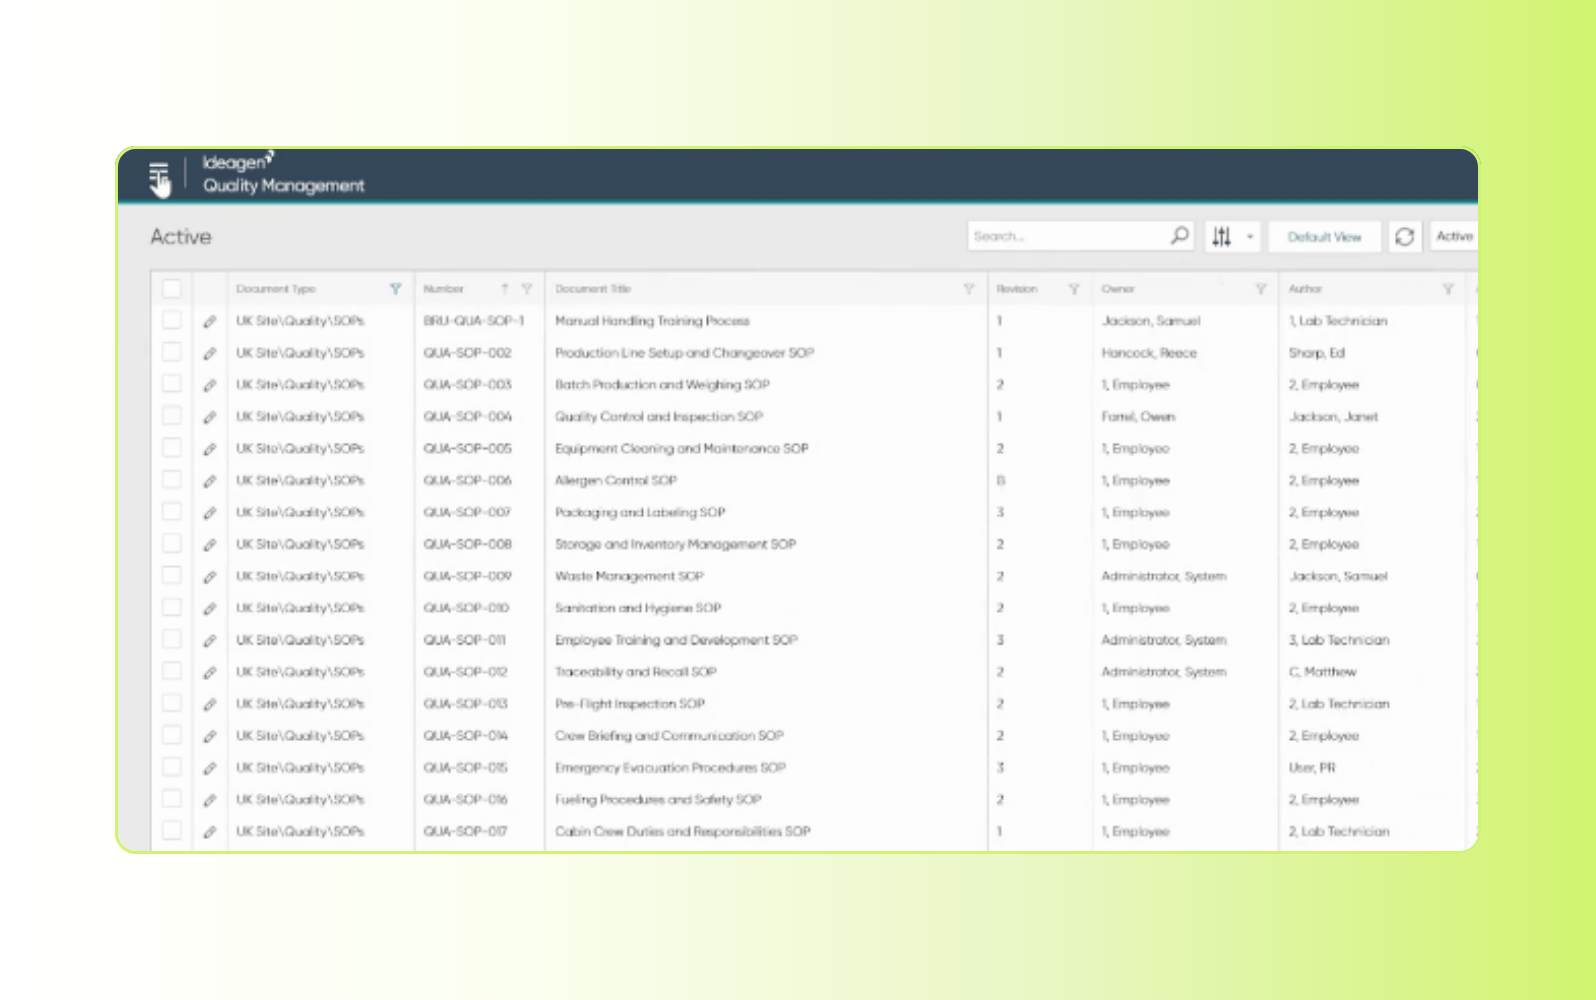Click the edit pencil for QUA-SOP-007
This screenshot has height=1000, width=1596.
pos(210,513)
